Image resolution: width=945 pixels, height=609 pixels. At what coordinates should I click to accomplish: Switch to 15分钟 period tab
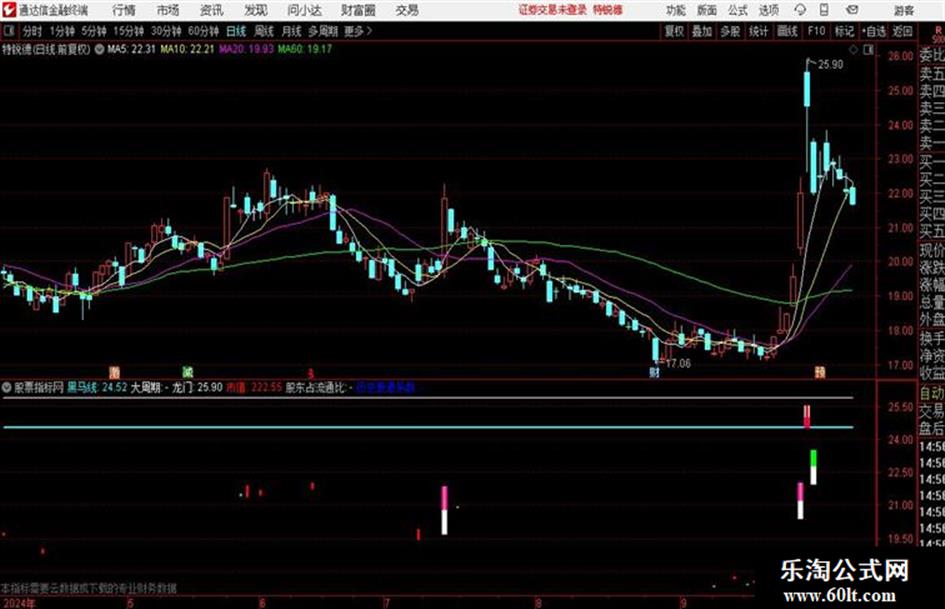[128, 31]
